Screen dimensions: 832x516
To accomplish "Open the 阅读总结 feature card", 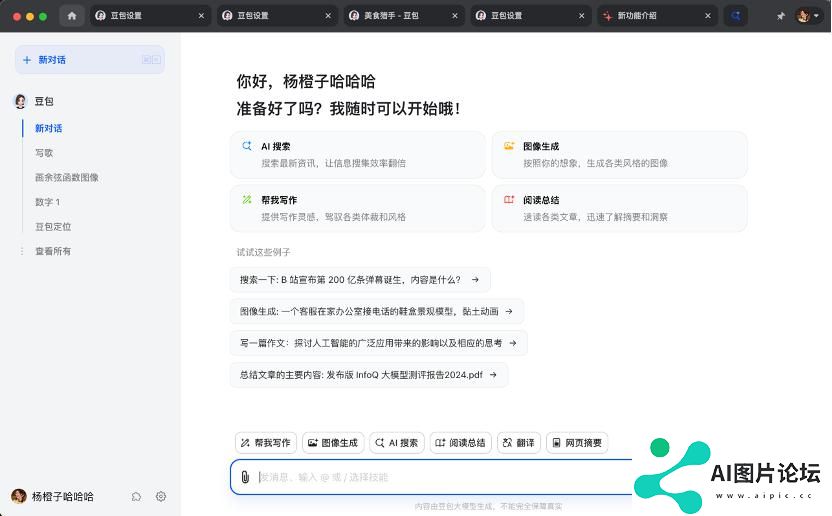I will pos(619,208).
